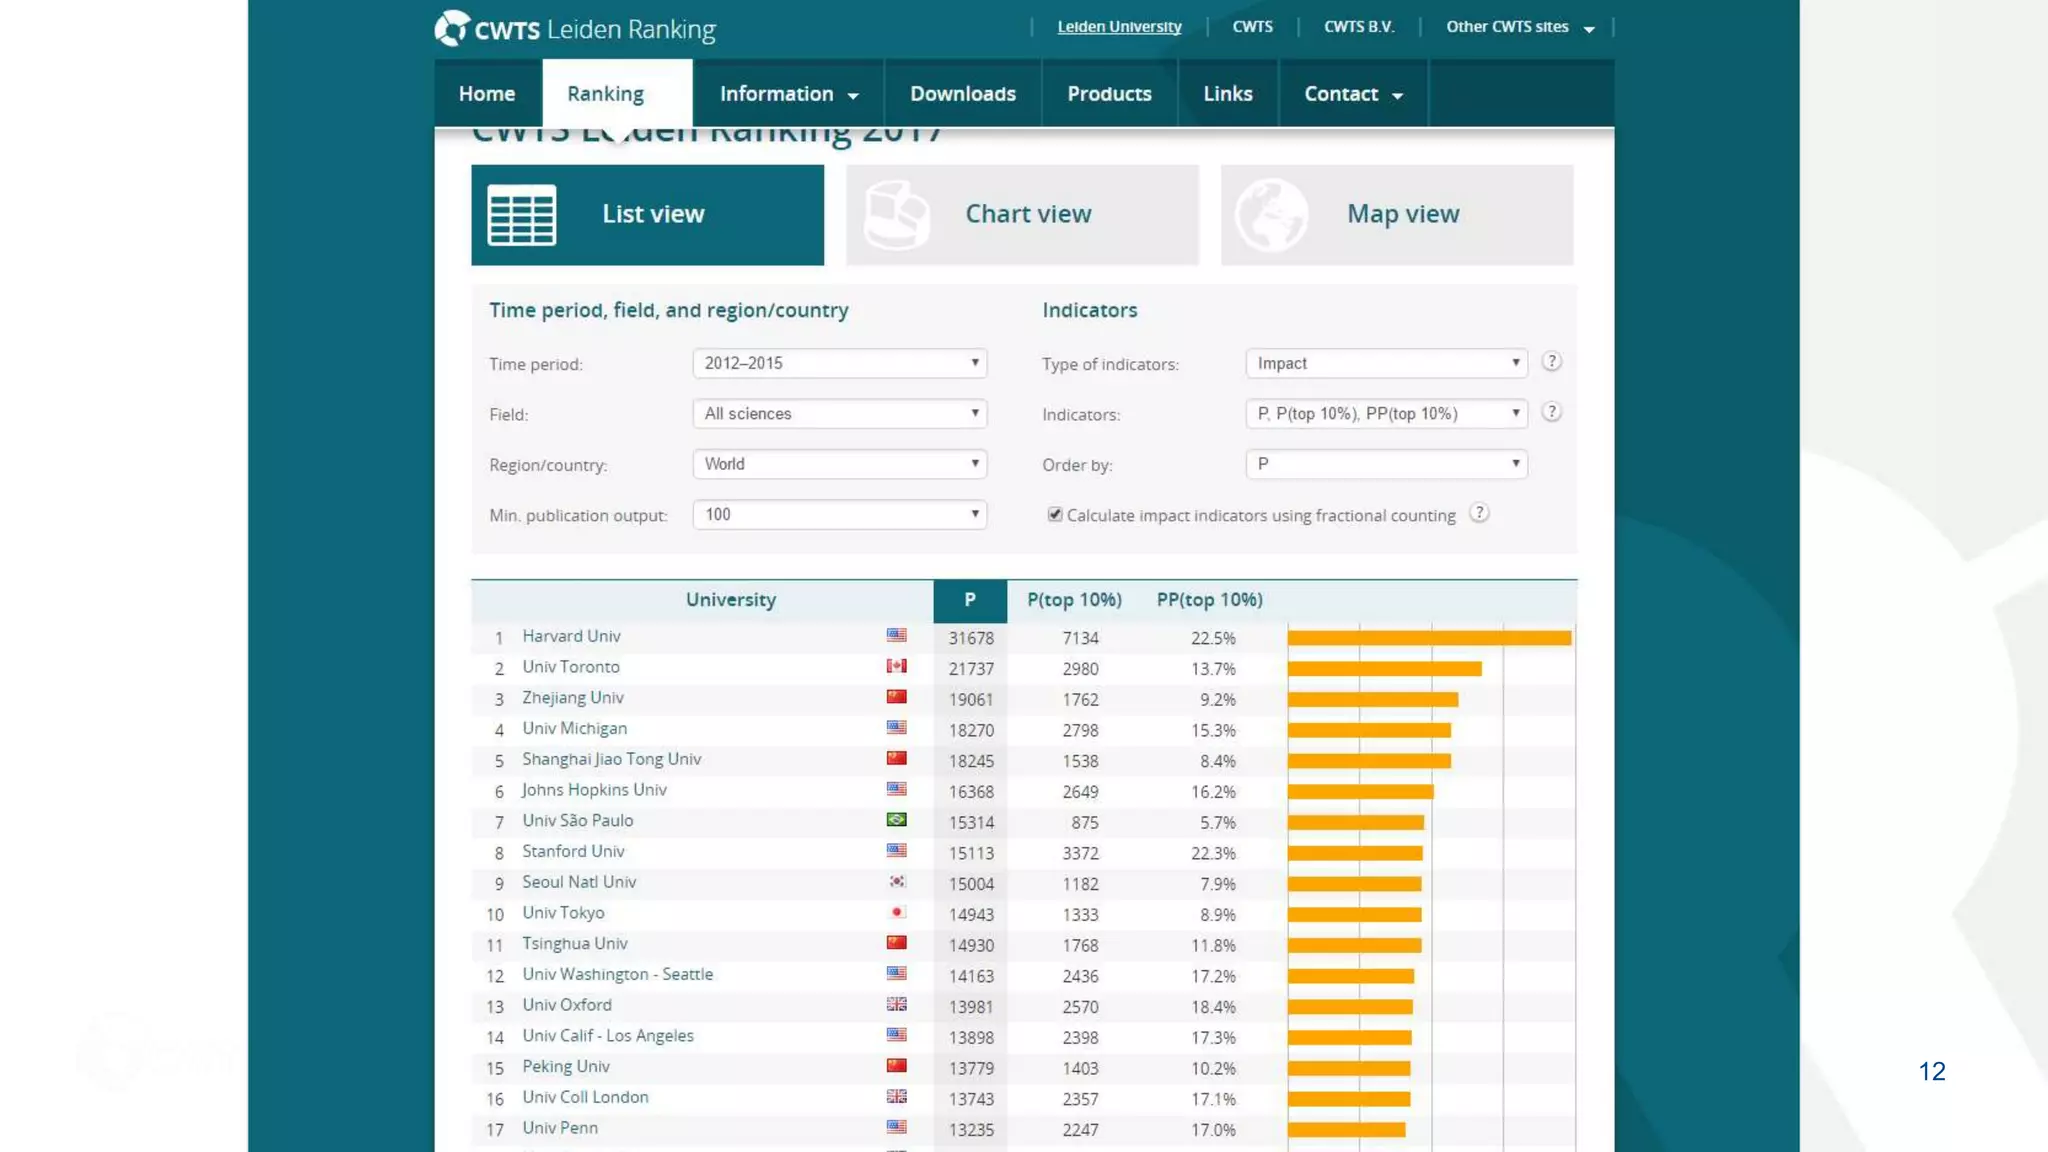Click the Brazilian flag beside Univ São Paulo
This screenshot has height=1152, width=2048.
[x=896, y=820]
